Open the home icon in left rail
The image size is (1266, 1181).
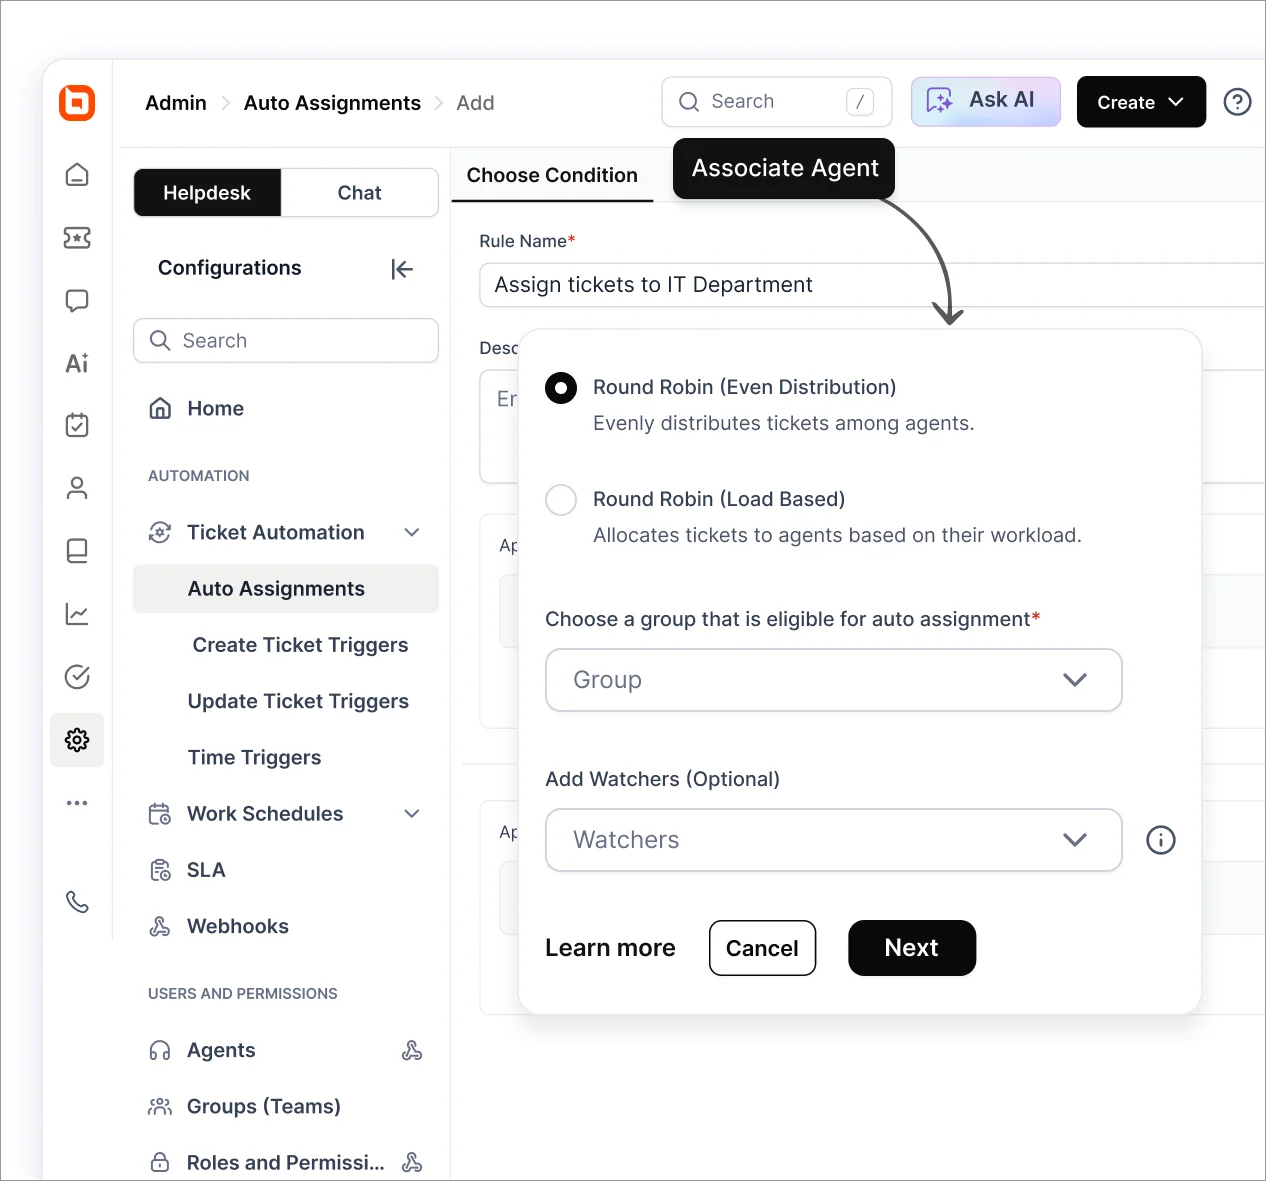(x=77, y=175)
